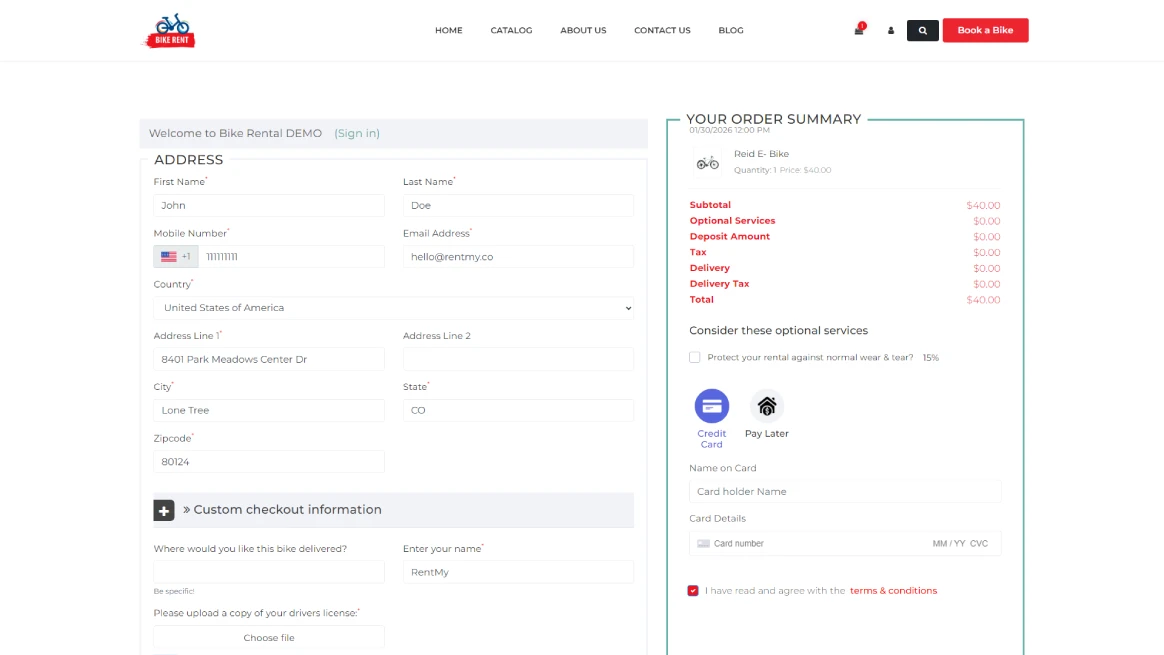
Task: Enable rental protection against wear and tear
Action: click(x=694, y=357)
